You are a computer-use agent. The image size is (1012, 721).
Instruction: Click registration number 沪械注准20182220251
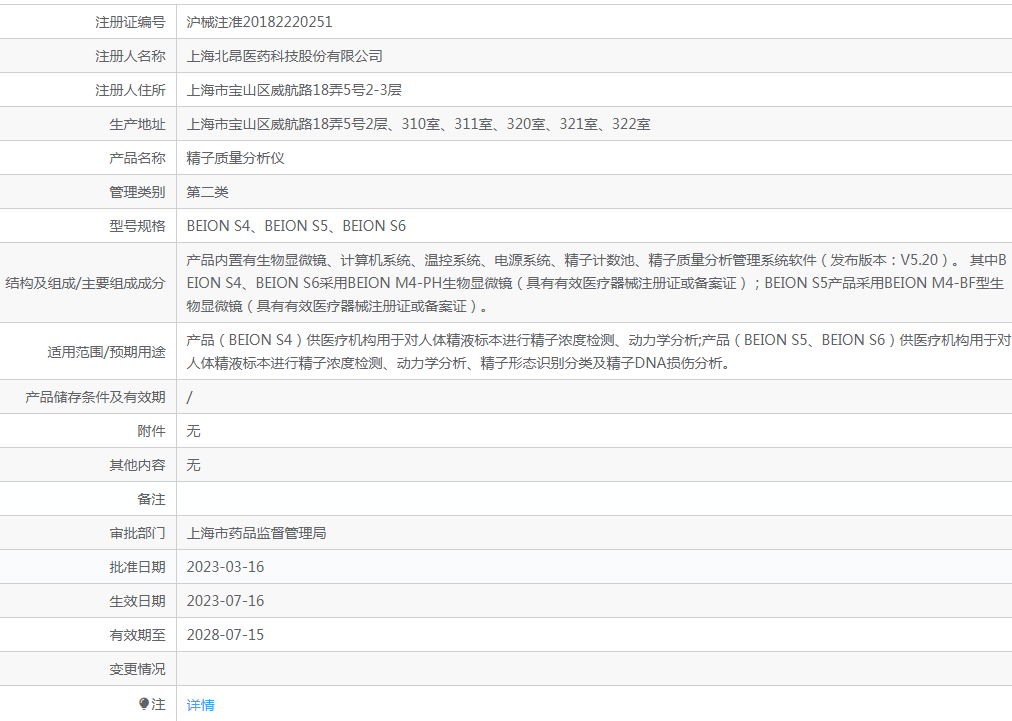point(259,22)
